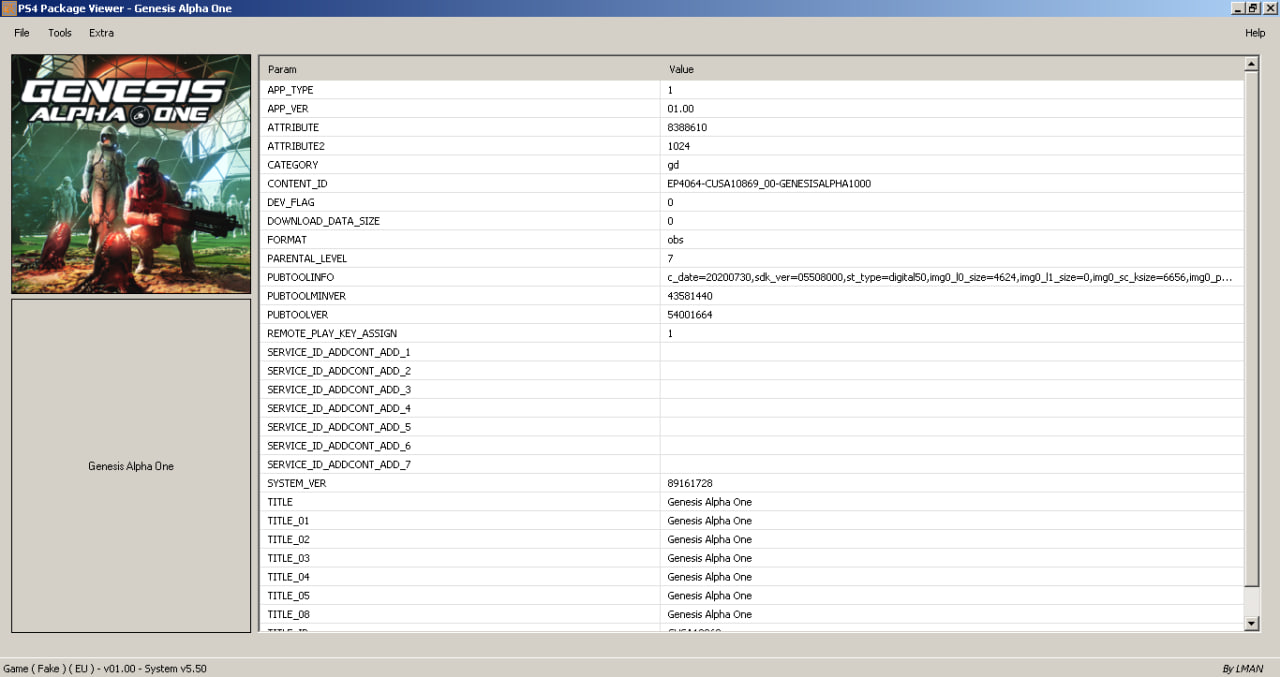Select the ATTRIBUTE2 parameter name
Viewport: 1280px width, 677px height.
(x=296, y=146)
